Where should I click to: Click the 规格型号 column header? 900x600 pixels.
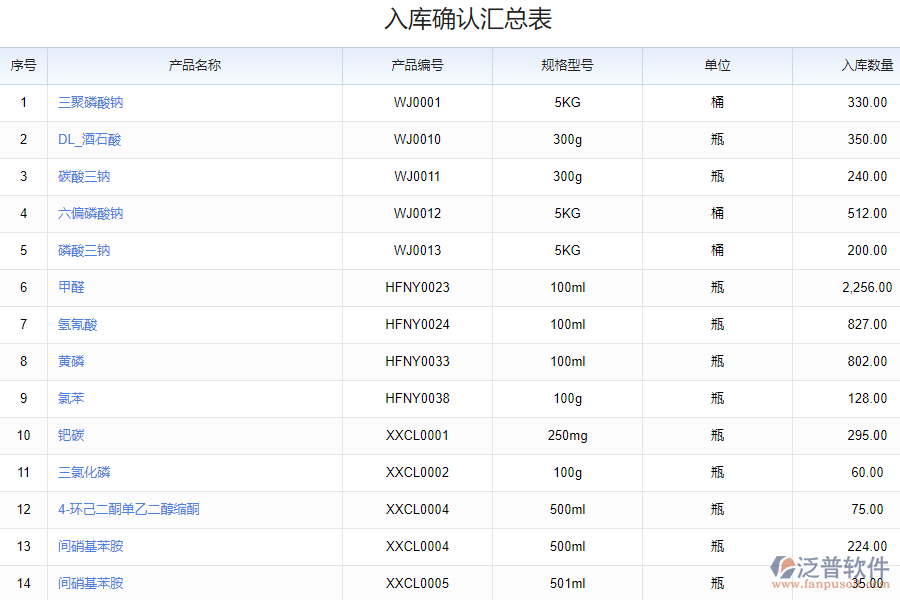click(x=567, y=66)
